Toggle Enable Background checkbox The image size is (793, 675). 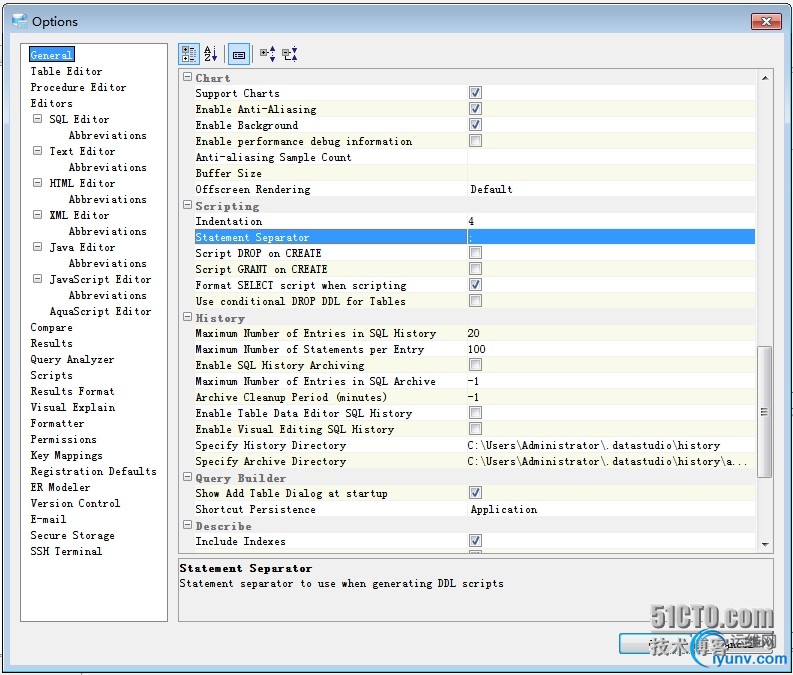[475, 125]
